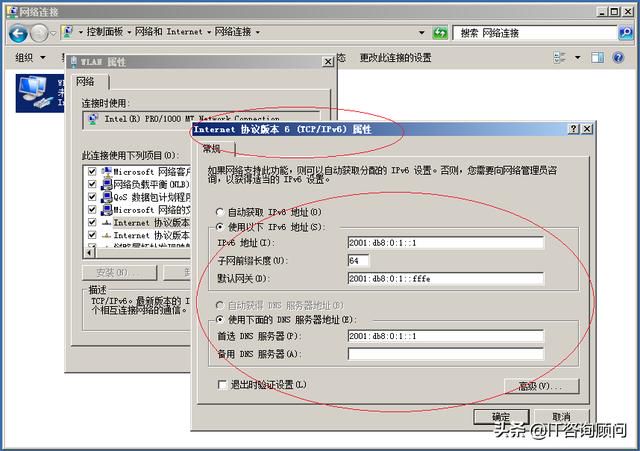This screenshot has height=451, width=640.
Task: Click the left arrow of the list's horizontal scrollbar
Action: pyautogui.click(x=89, y=253)
